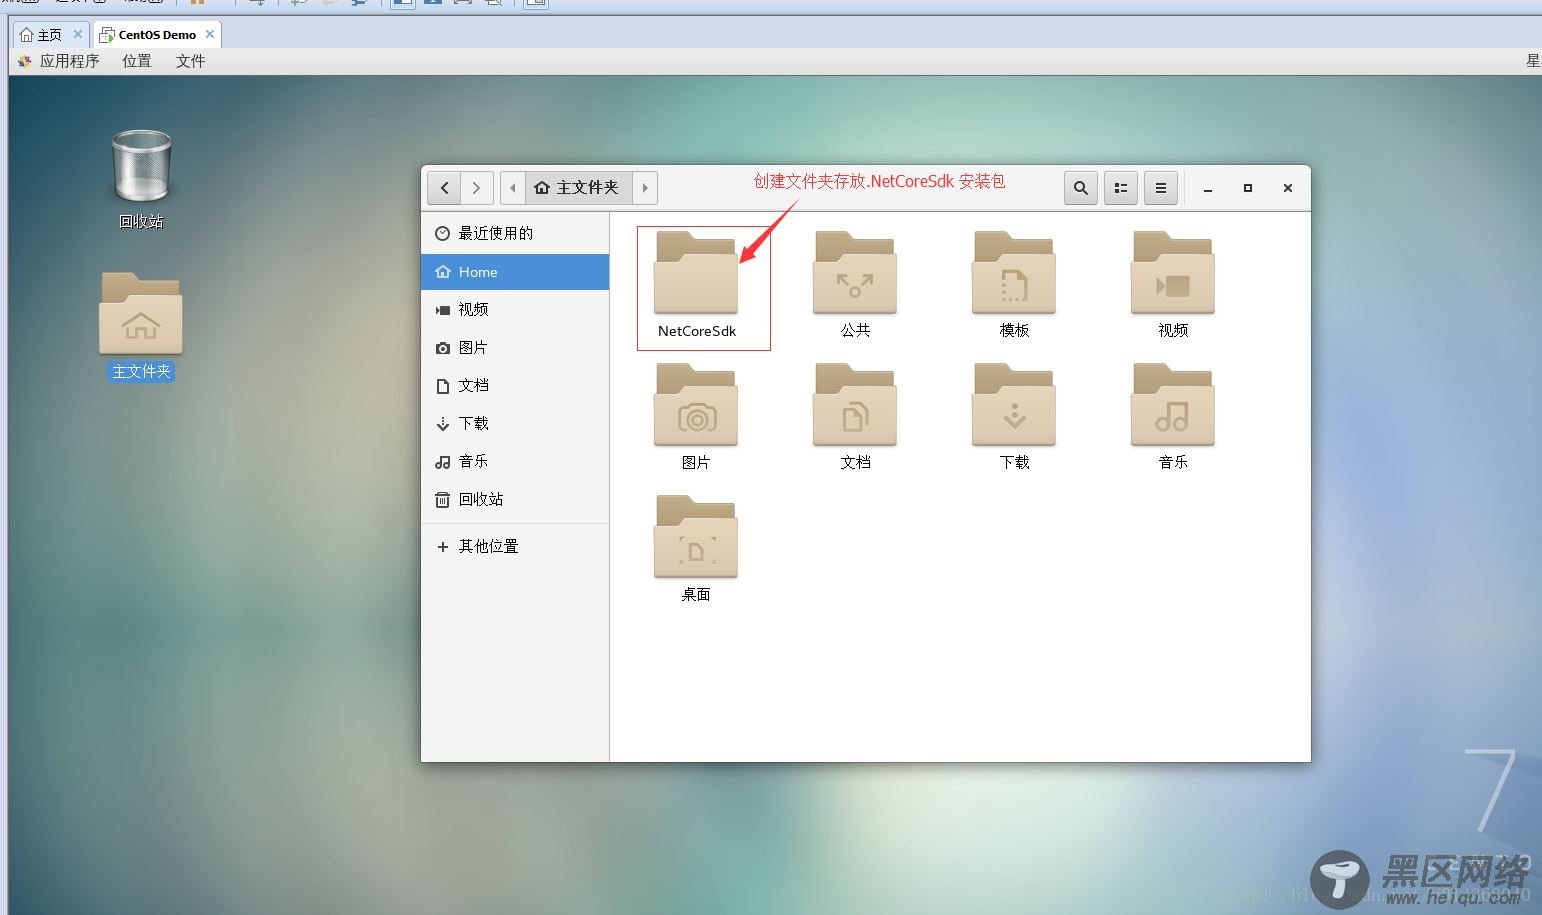Image resolution: width=1542 pixels, height=915 pixels.
Task: Open the 视频 folder in file view
Action: pos(1173,286)
